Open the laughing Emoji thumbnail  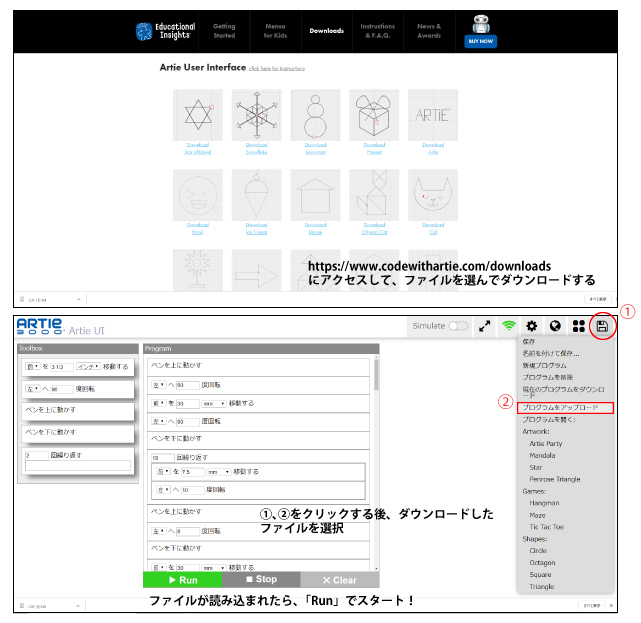tap(198, 195)
